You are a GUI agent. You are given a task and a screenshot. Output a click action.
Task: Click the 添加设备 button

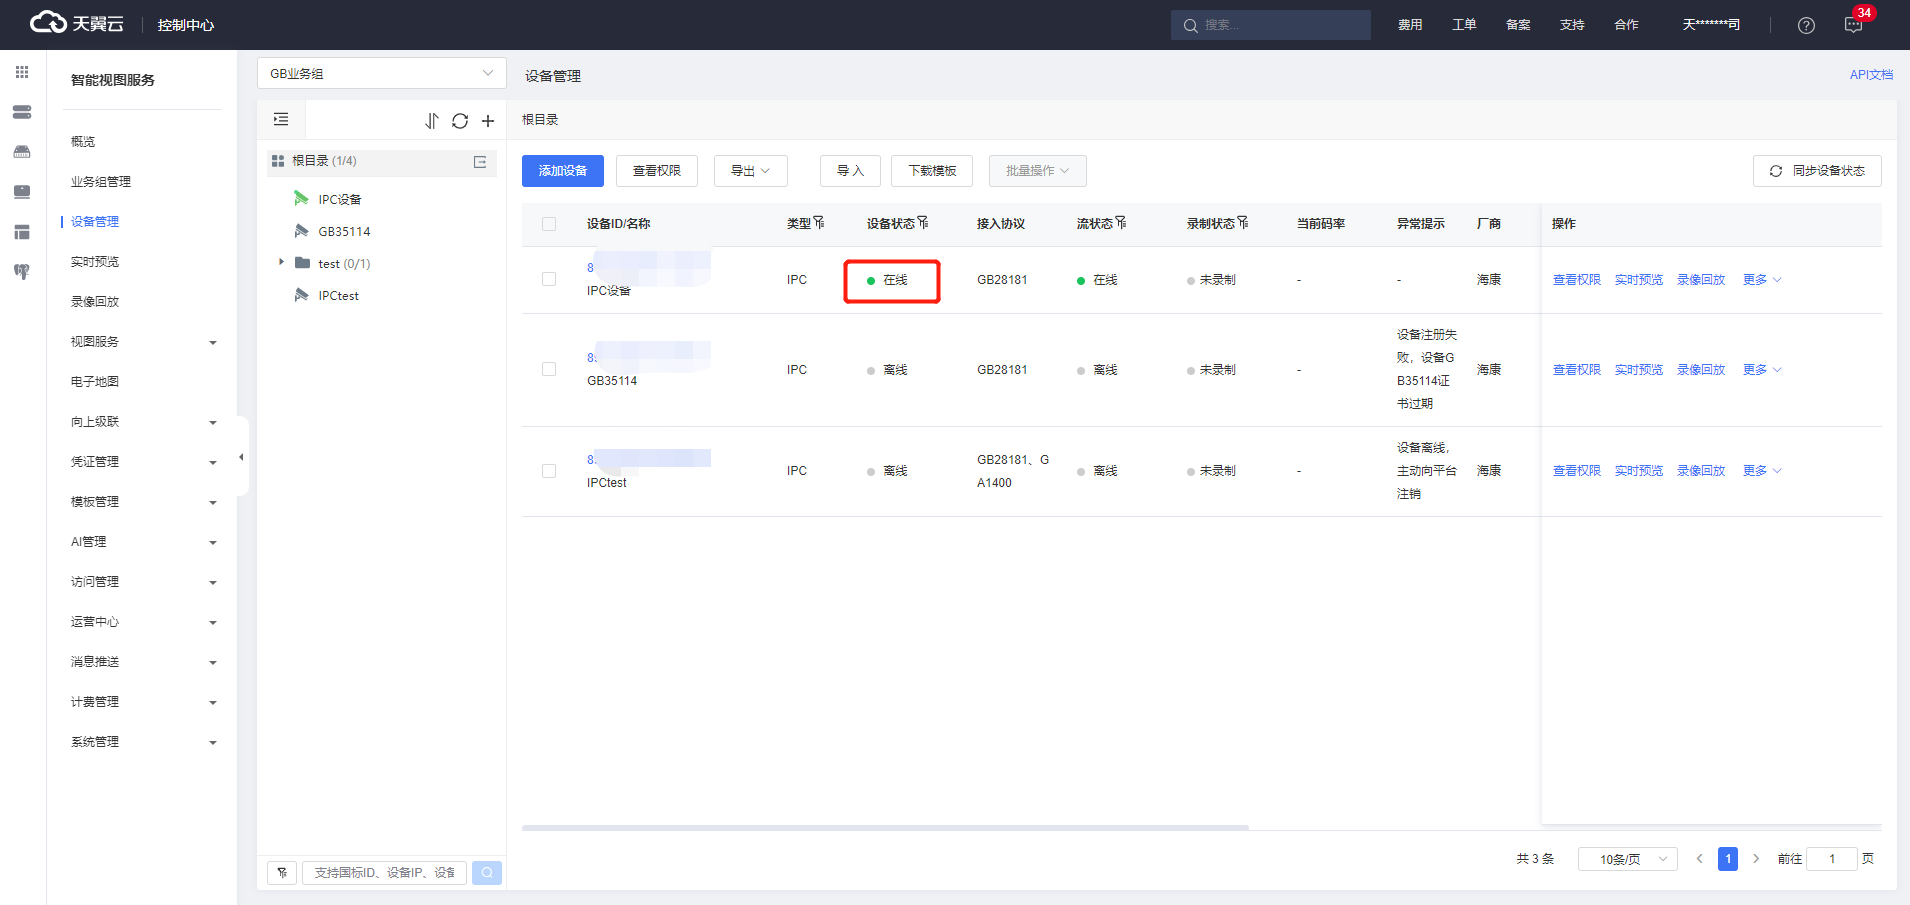tap(563, 171)
